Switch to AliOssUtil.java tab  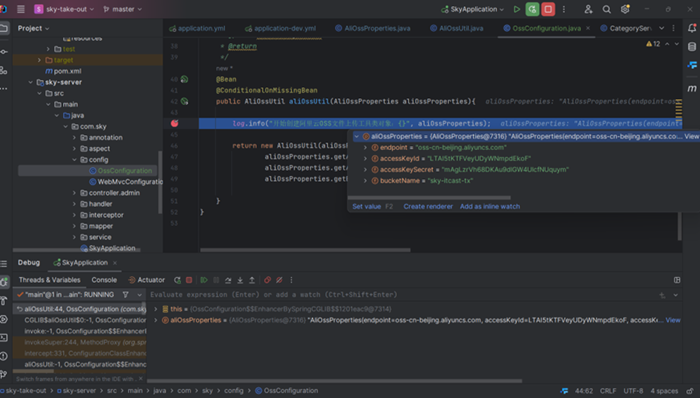pos(457,28)
